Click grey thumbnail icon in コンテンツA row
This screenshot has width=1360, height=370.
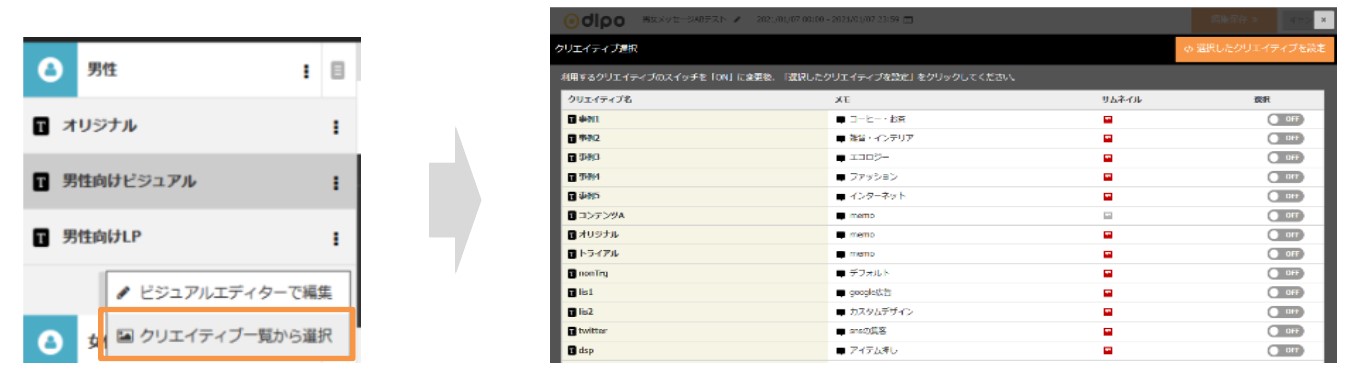click(x=1107, y=215)
